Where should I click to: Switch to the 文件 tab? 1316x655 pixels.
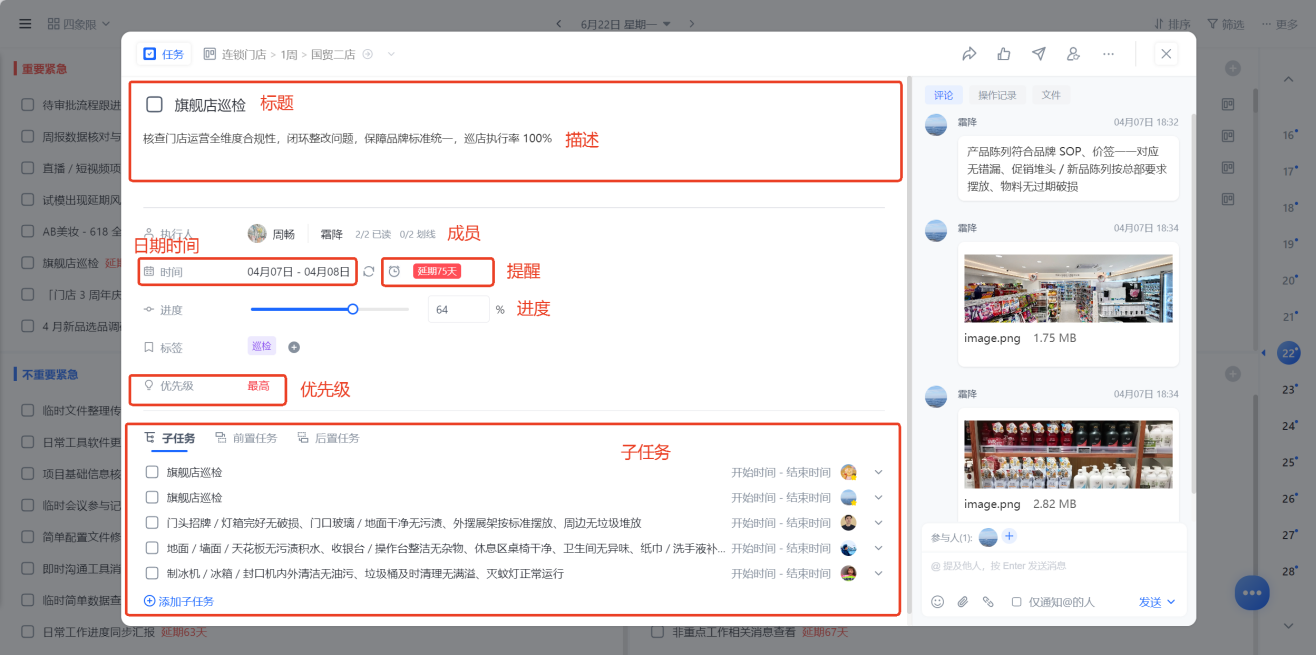tap(1051, 95)
